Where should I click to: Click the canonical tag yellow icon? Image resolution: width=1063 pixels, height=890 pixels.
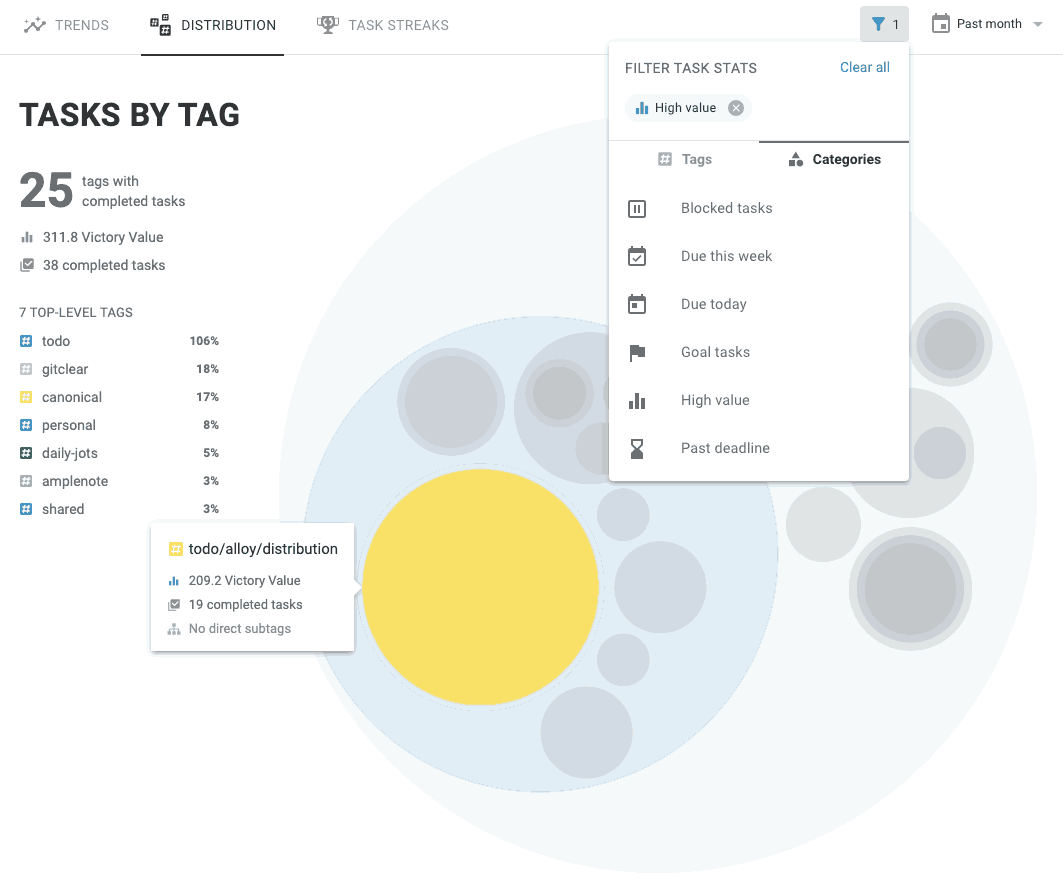click(x=26, y=397)
